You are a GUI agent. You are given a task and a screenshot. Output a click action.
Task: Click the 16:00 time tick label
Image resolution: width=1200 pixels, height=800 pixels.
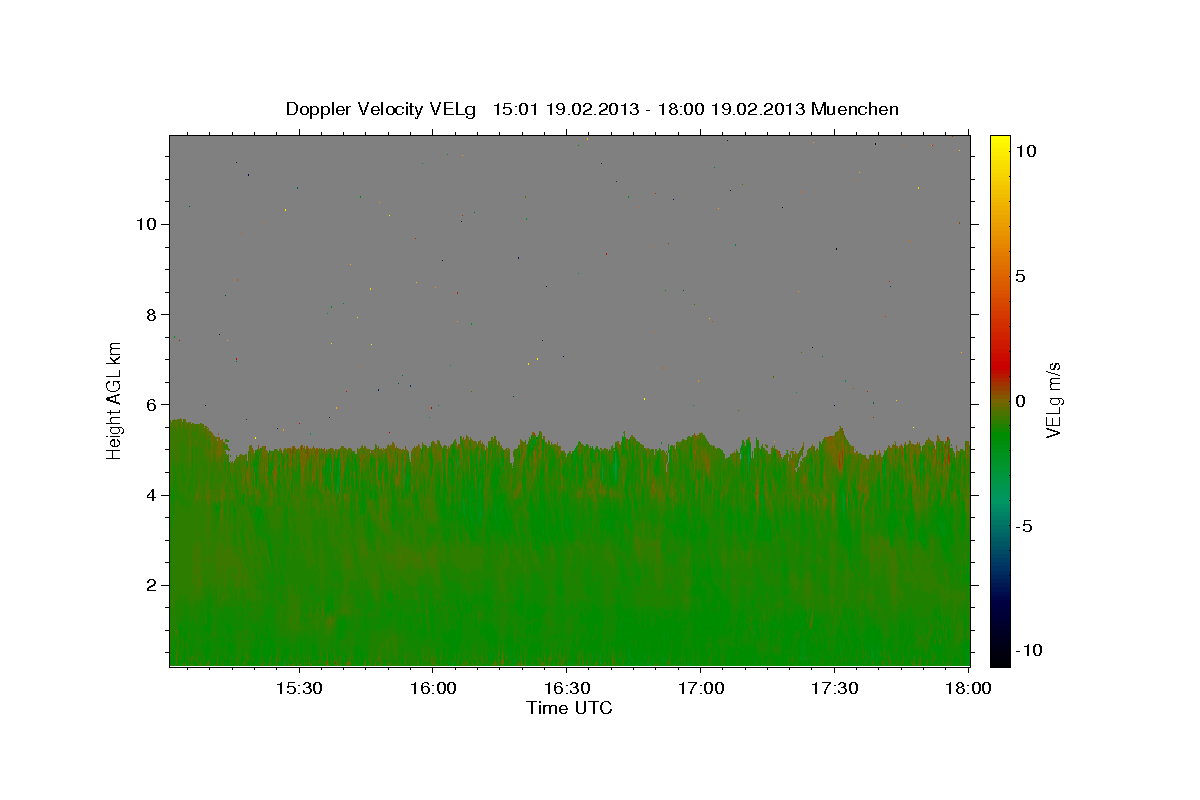point(433,689)
